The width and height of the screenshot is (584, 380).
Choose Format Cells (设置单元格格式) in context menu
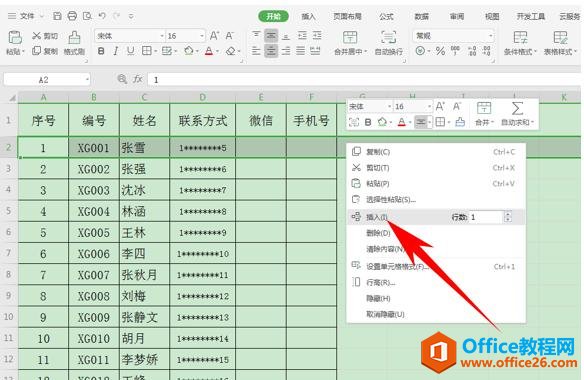coord(436,266)
